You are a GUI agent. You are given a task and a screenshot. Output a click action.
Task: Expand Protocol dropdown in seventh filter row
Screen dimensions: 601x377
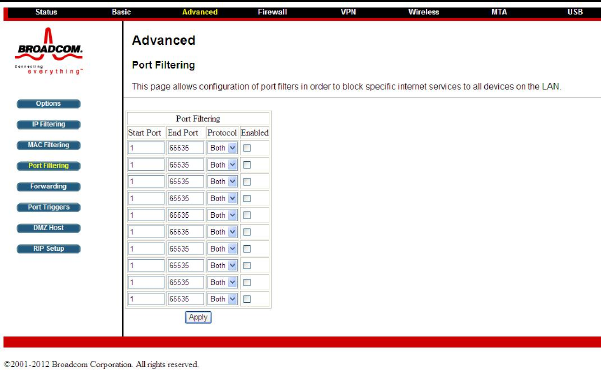coord(222,249)
